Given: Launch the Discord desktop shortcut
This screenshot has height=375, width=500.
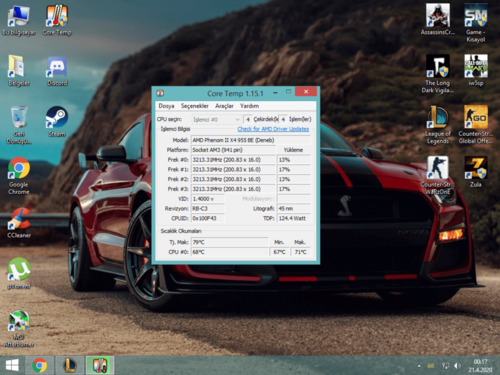Looking at the screenshot, I should 57,71.
